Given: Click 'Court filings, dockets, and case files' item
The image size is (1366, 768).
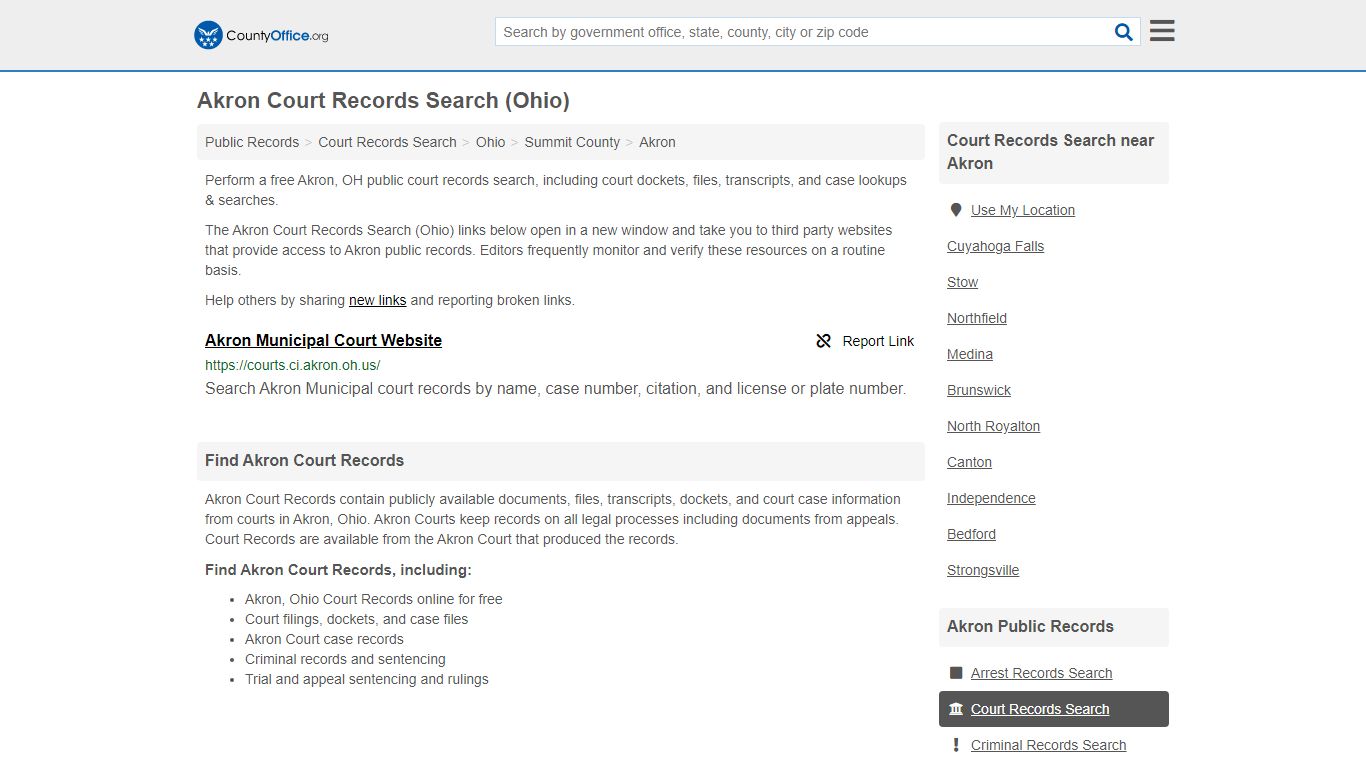Looking at the screenshot, I should click(356, 619).
